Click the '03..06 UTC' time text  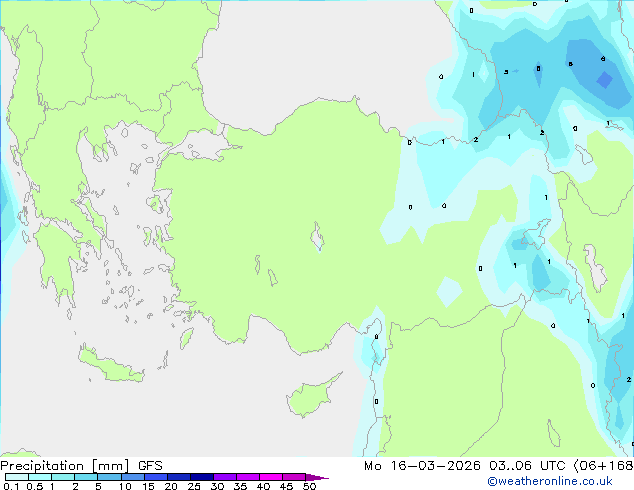(527, 466)
